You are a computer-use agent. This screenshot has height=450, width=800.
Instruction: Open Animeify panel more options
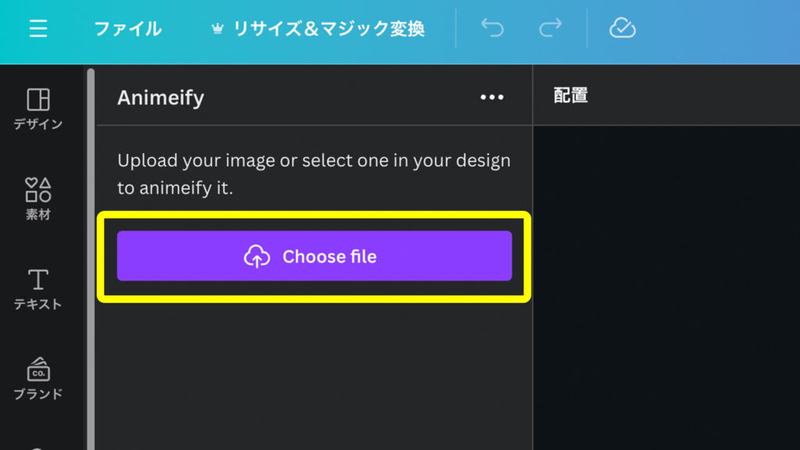[492, 97]
